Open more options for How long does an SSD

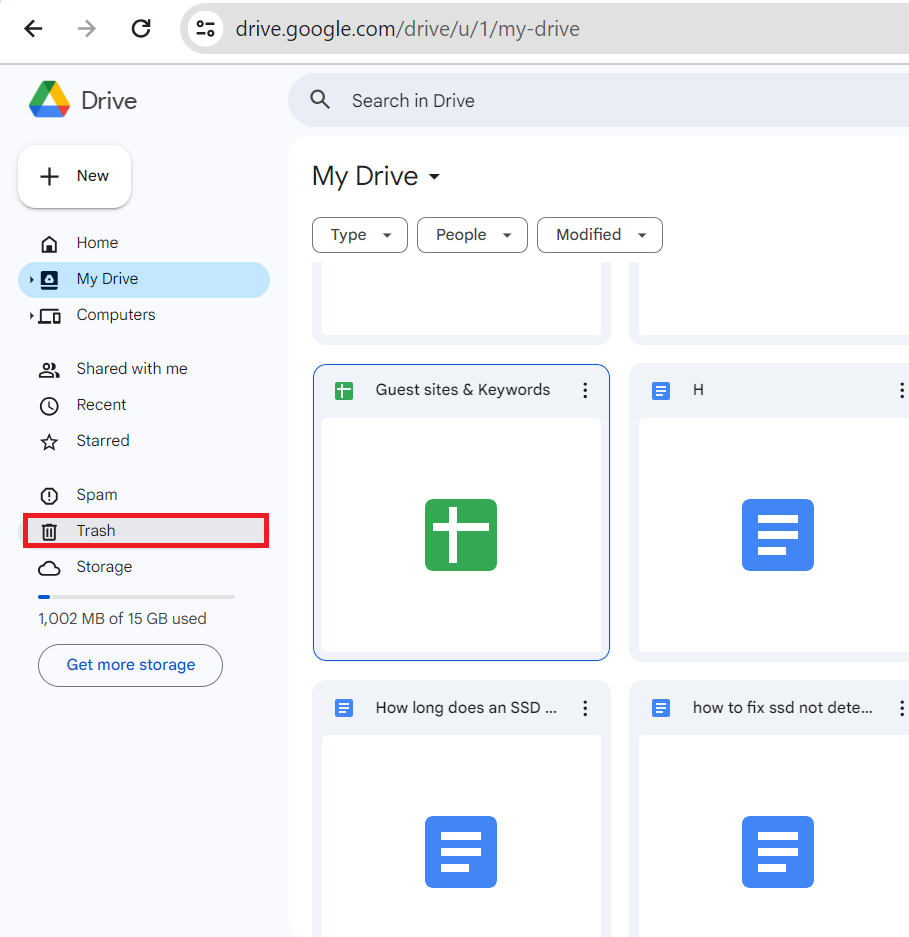[585, 708]
